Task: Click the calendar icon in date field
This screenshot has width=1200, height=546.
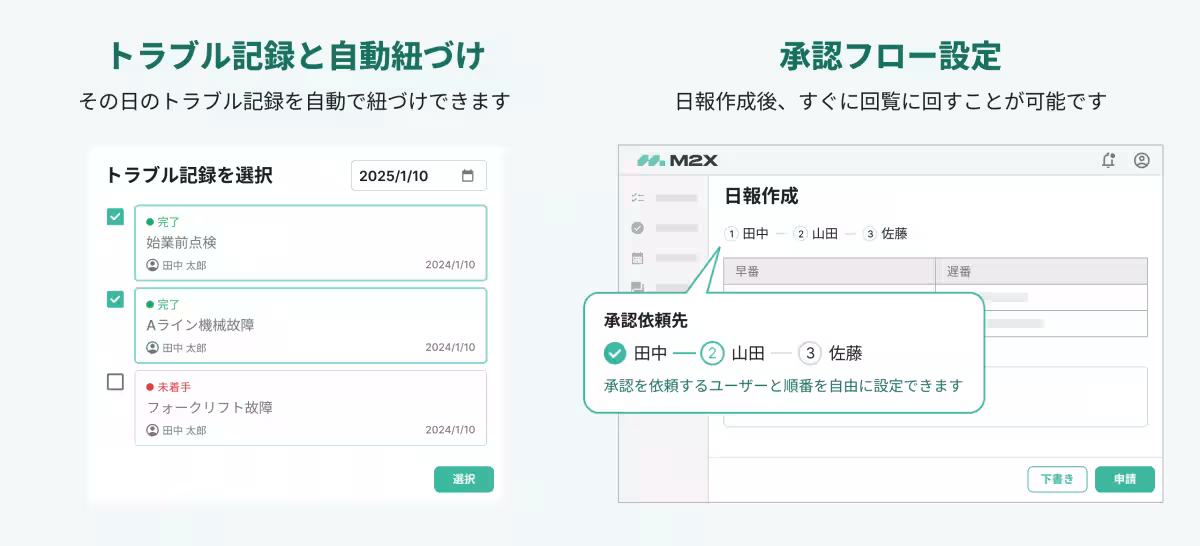Action: [x=467, y=176]
